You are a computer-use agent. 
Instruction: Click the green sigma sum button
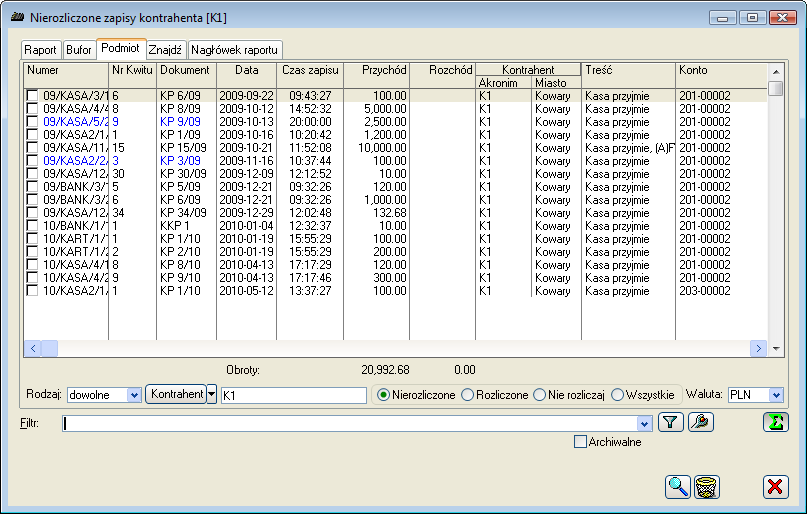776,422
